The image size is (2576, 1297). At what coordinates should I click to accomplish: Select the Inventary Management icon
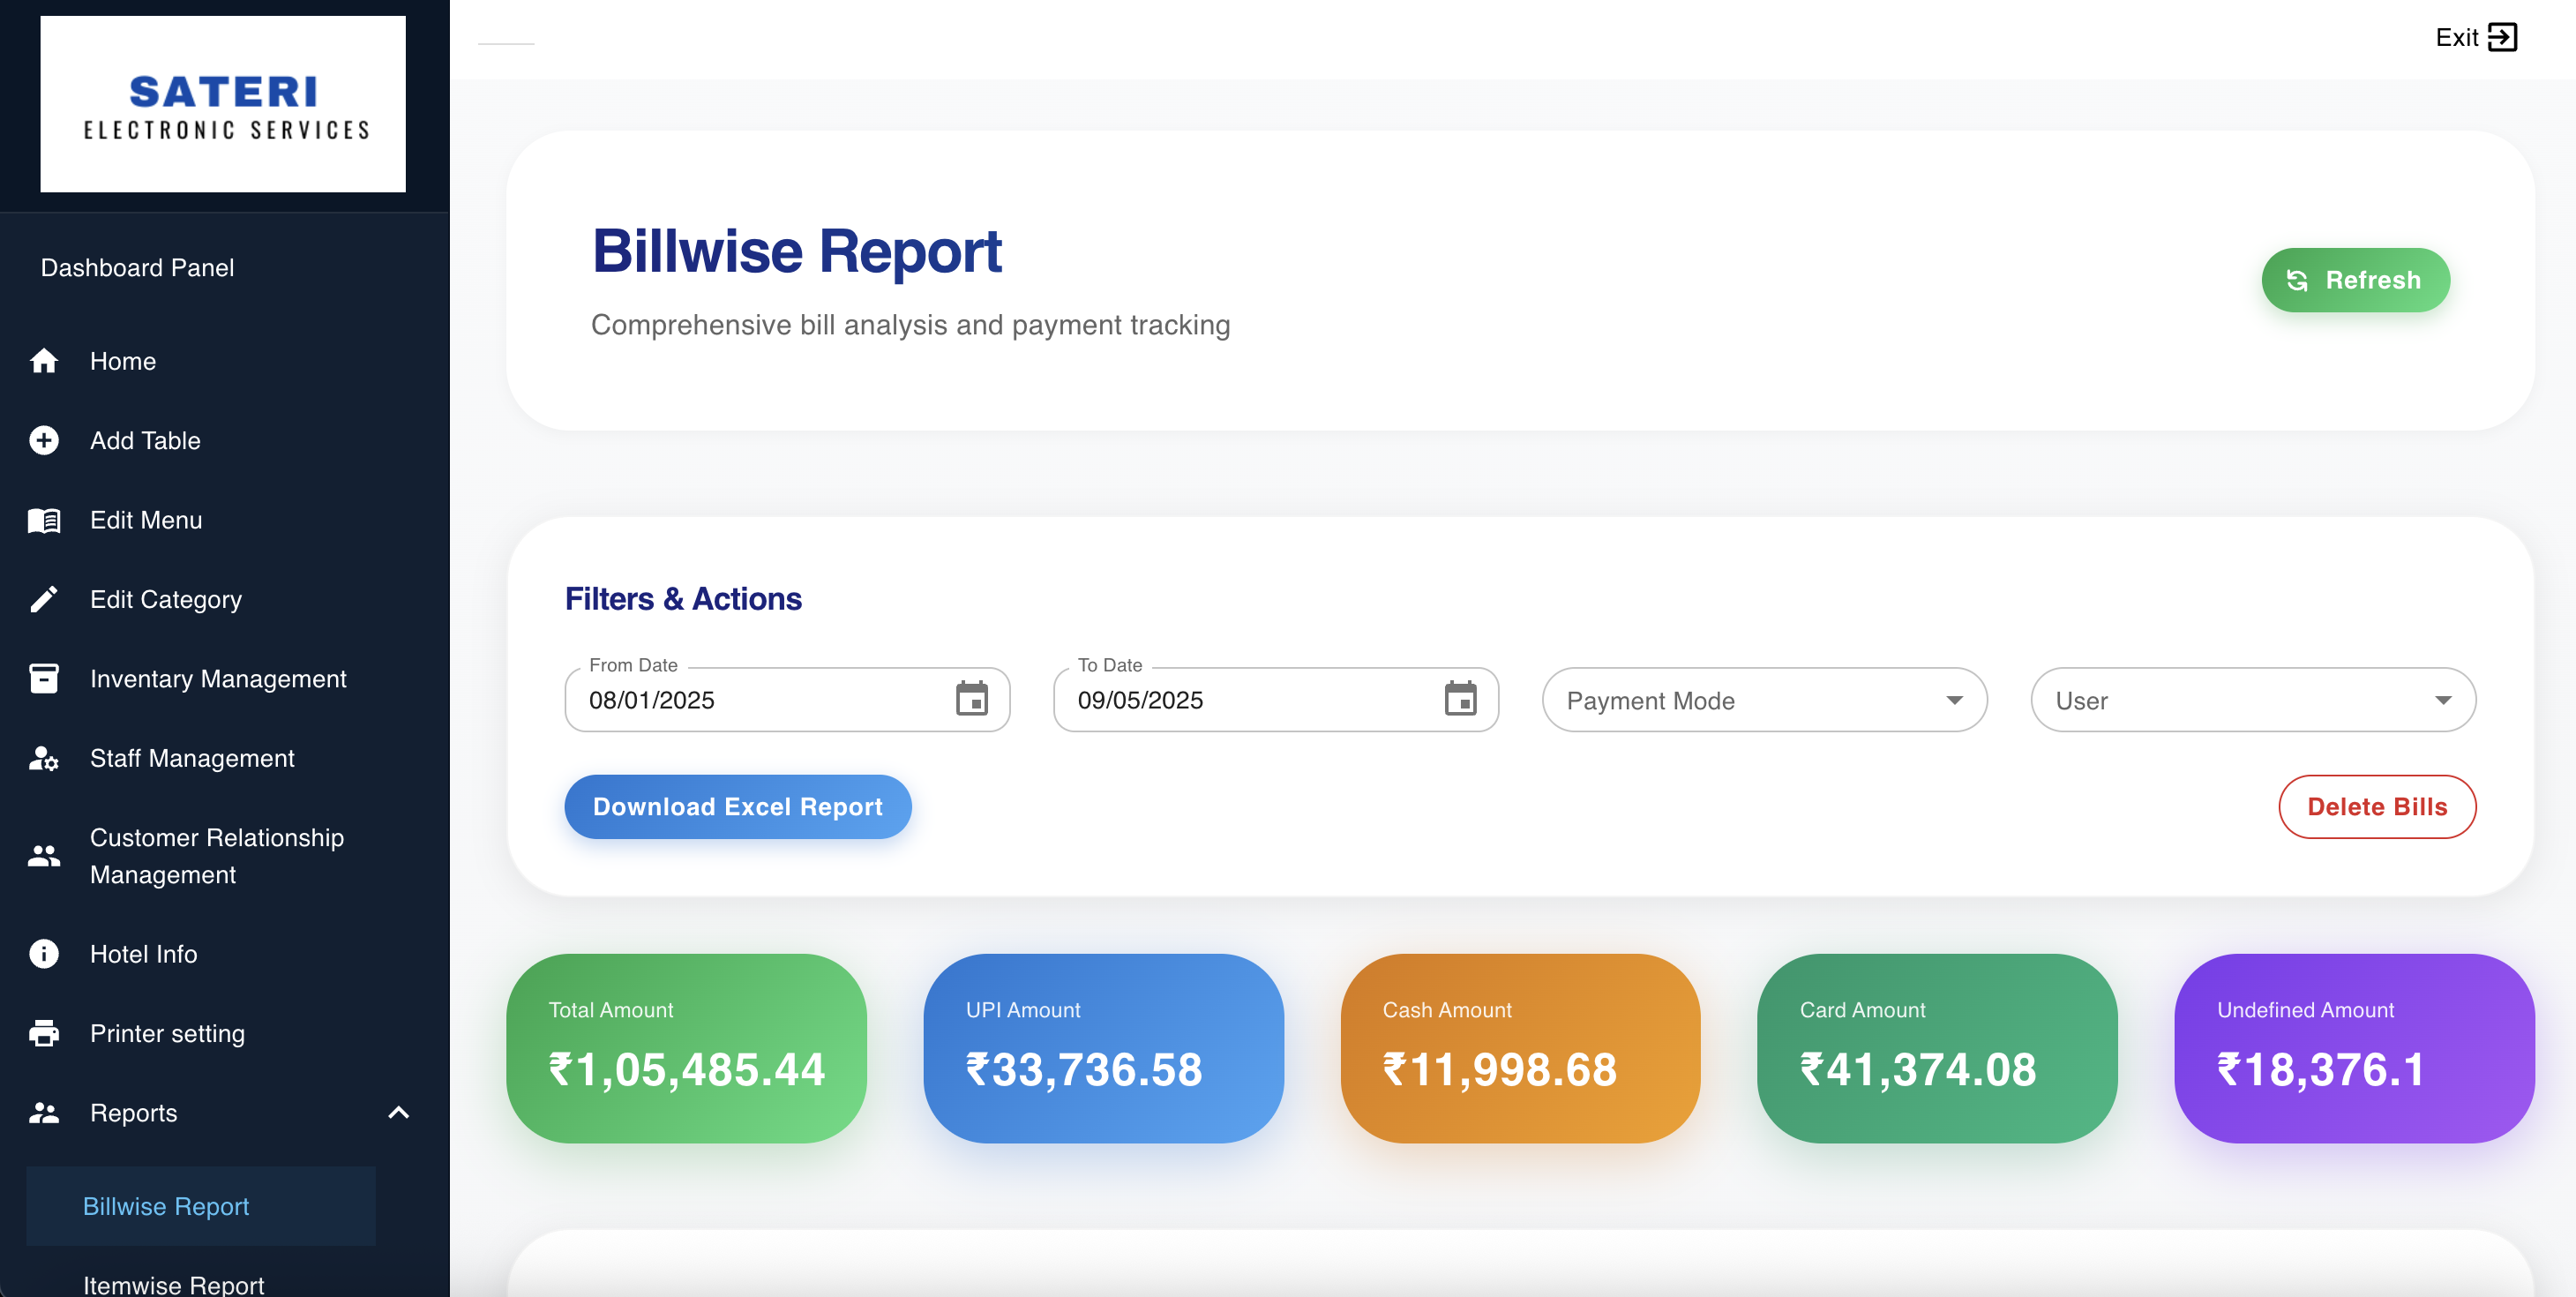[44, 678]
